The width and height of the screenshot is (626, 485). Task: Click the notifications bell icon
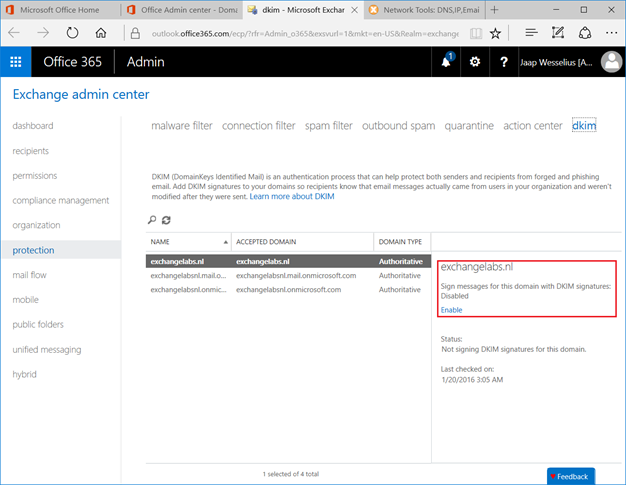tap(446, 62)
